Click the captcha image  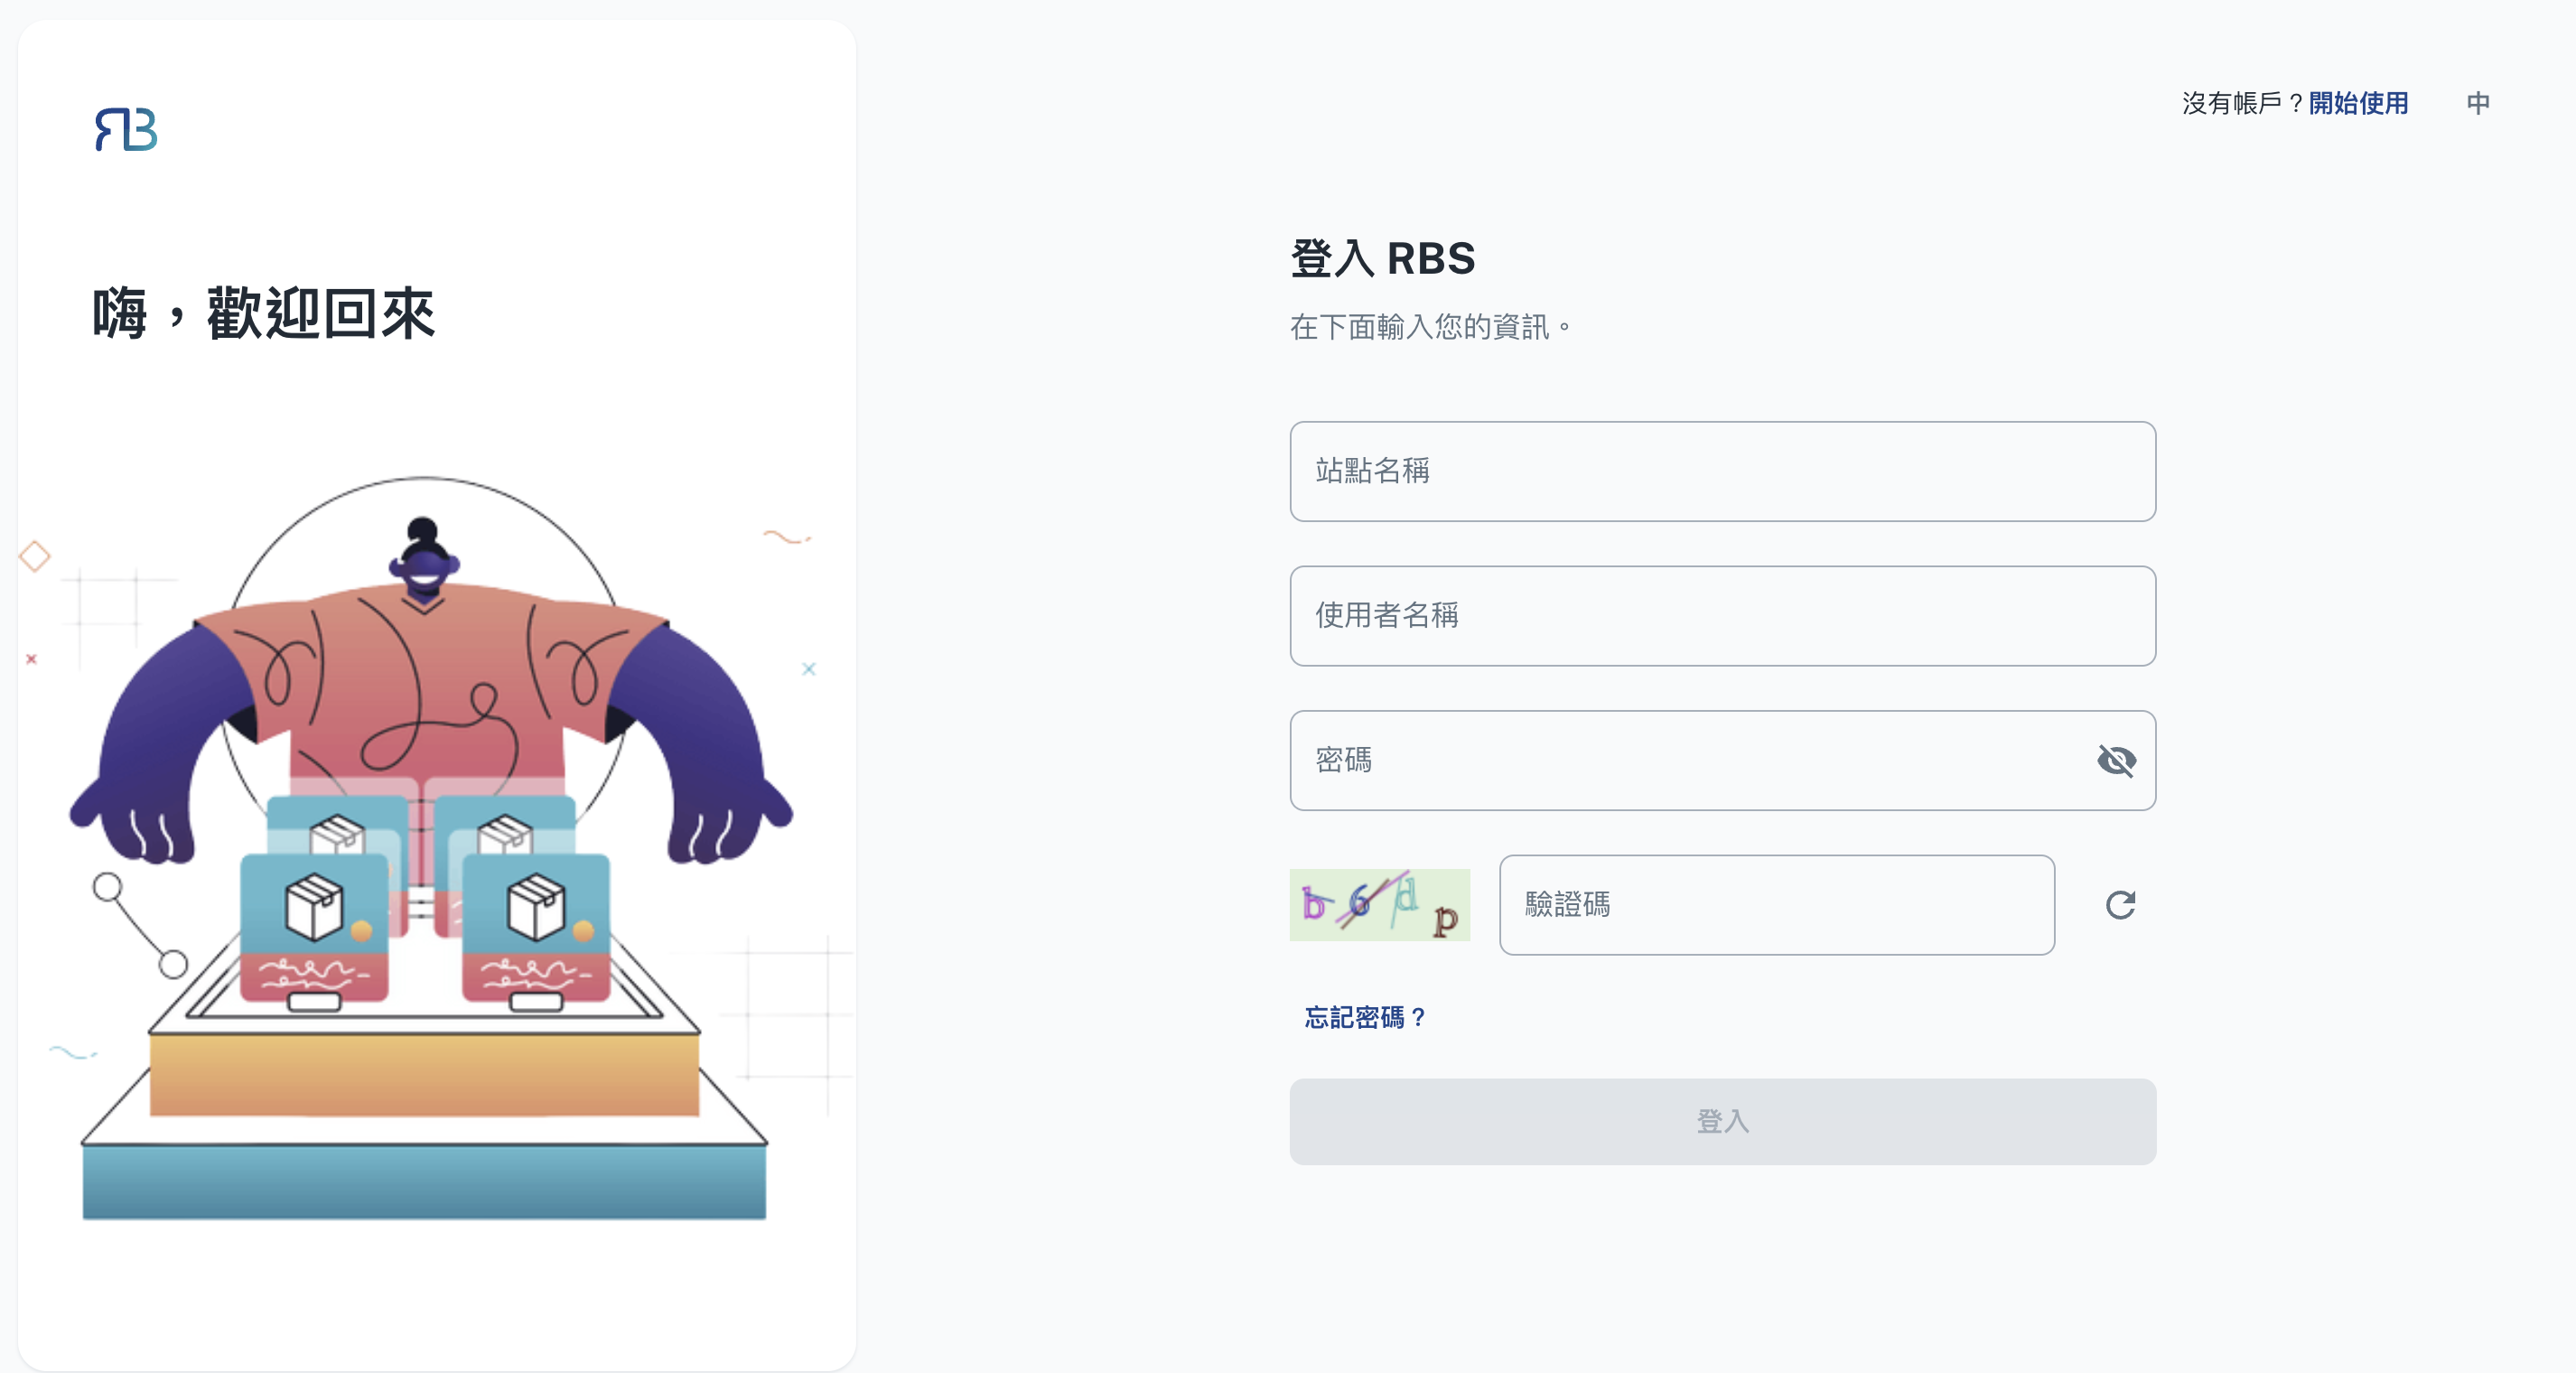click(x=1379, y=905)
